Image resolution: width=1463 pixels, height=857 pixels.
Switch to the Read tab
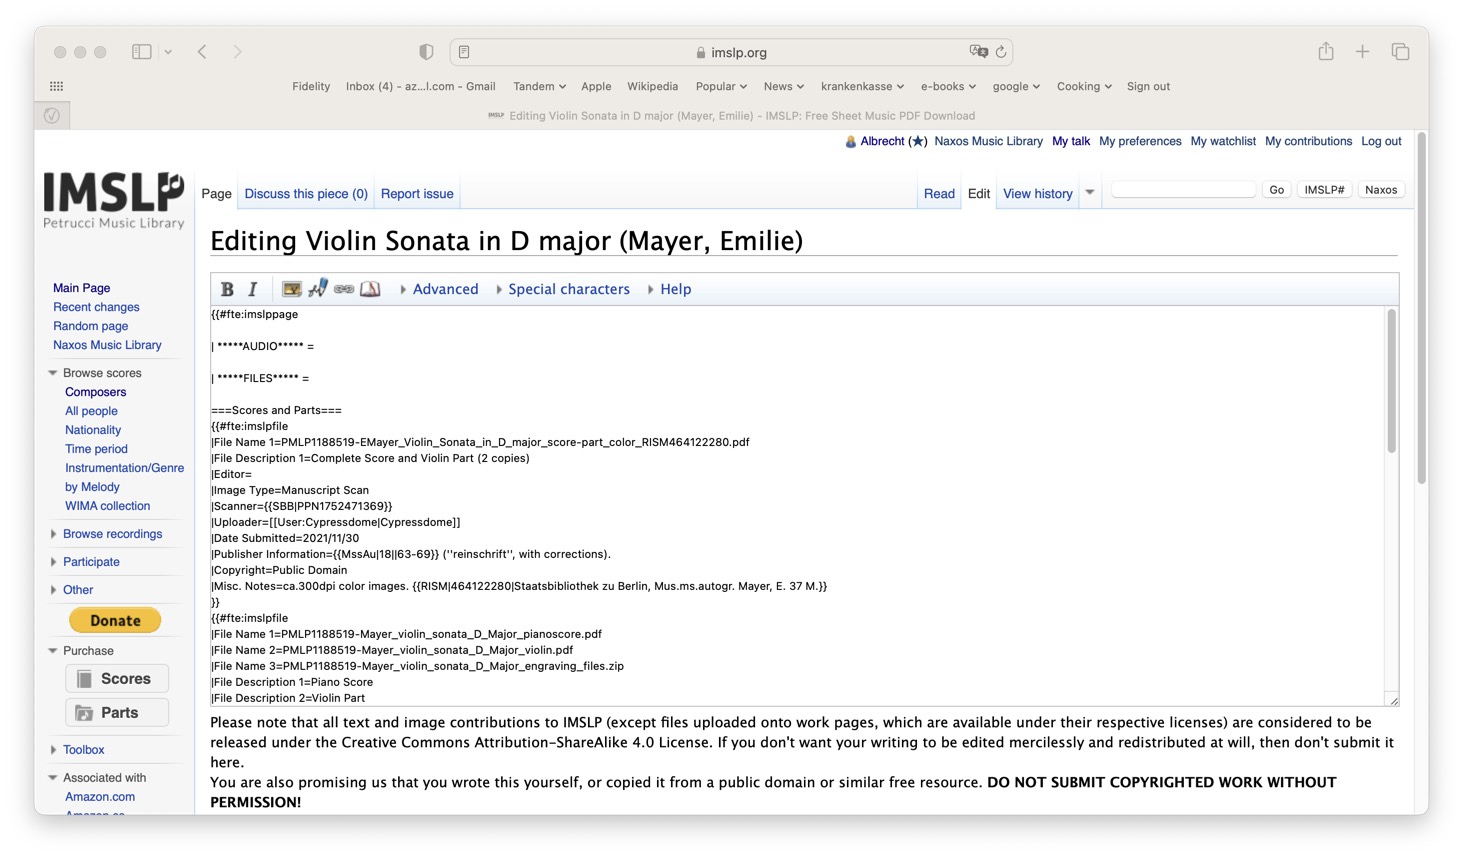tap(939, 194)
